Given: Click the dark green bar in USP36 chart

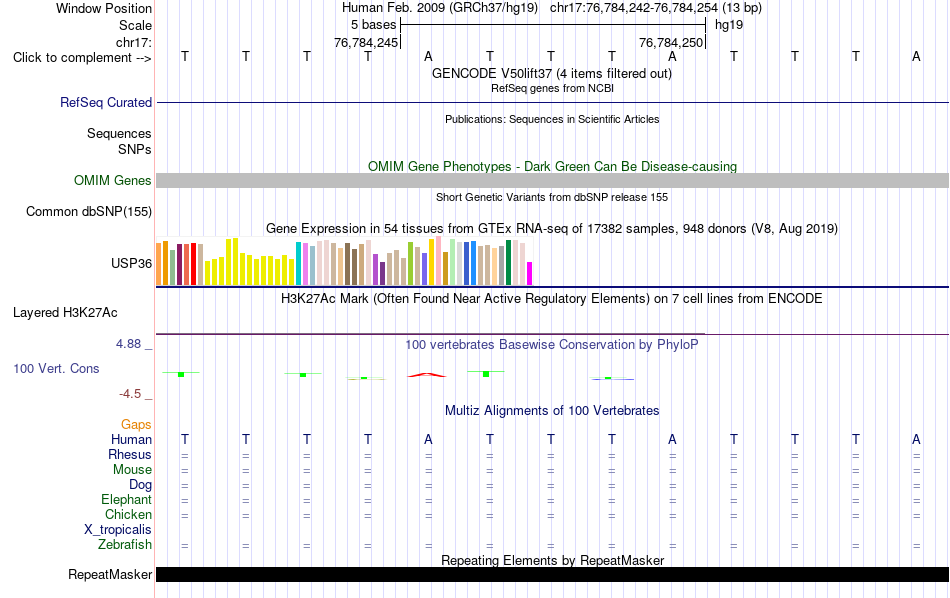Looking at the screenshot, I should (508, 262).
